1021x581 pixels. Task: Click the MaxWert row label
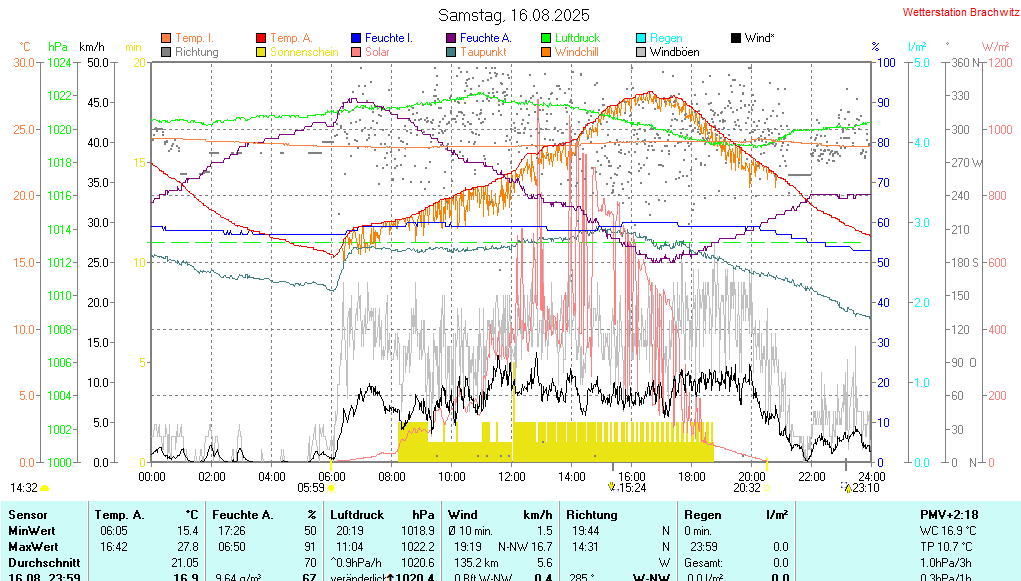32,547
